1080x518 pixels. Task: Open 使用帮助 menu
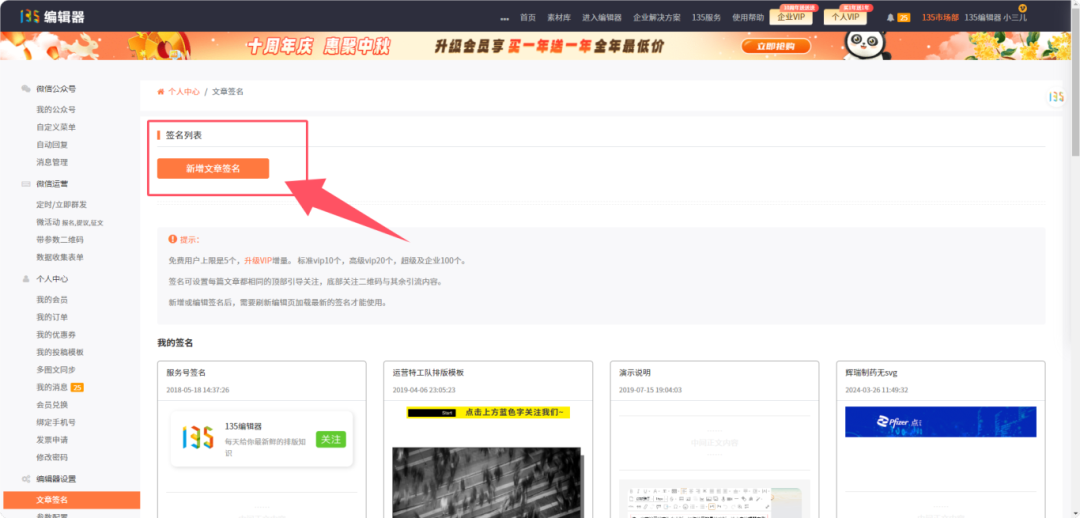click(x=748, y=18)
